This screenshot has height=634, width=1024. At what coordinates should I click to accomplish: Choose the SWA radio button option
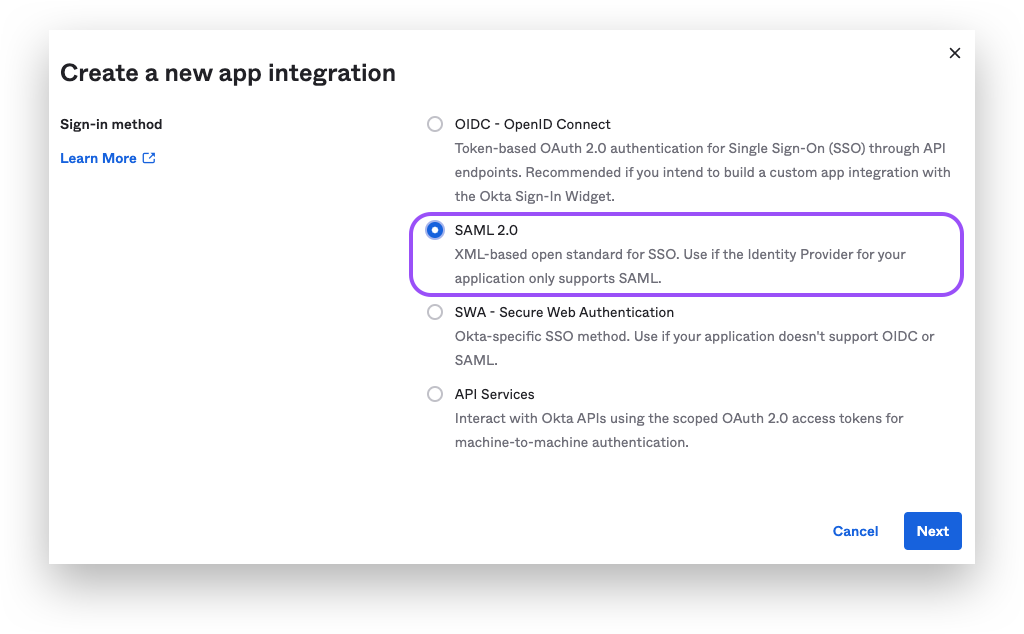coord(435,312)
